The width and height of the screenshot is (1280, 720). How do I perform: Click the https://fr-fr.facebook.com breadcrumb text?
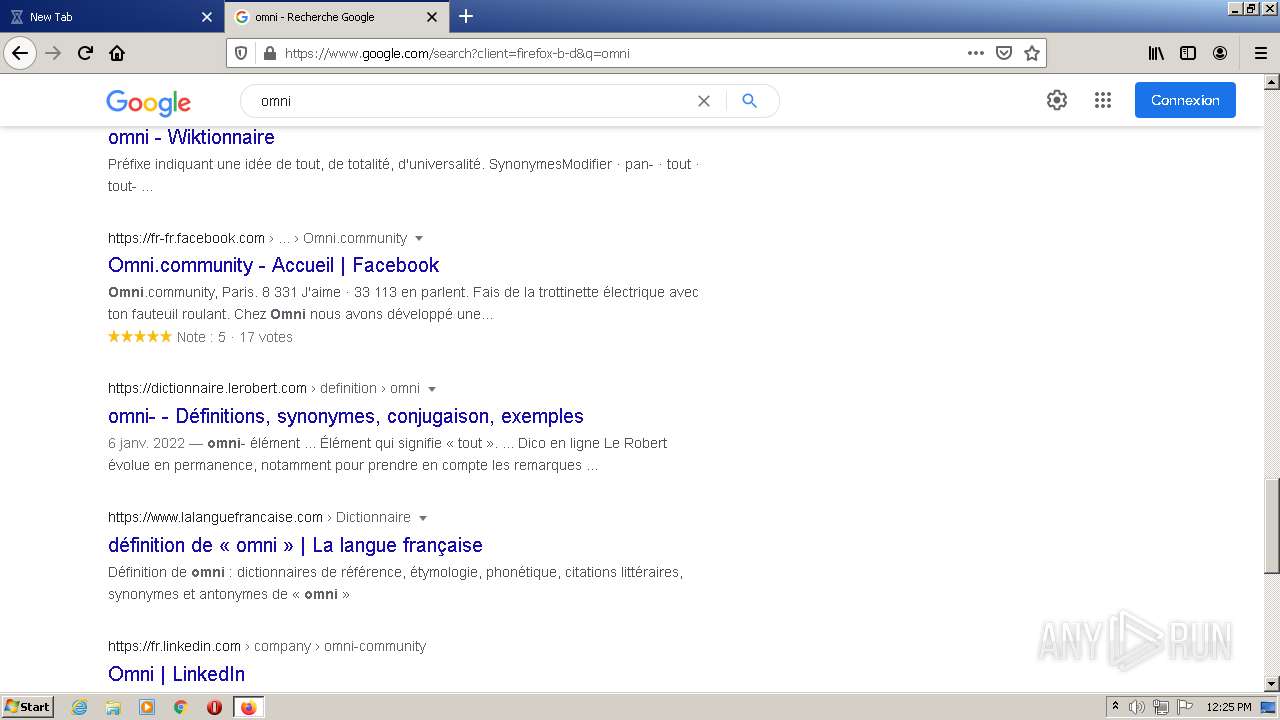[186, 238]
